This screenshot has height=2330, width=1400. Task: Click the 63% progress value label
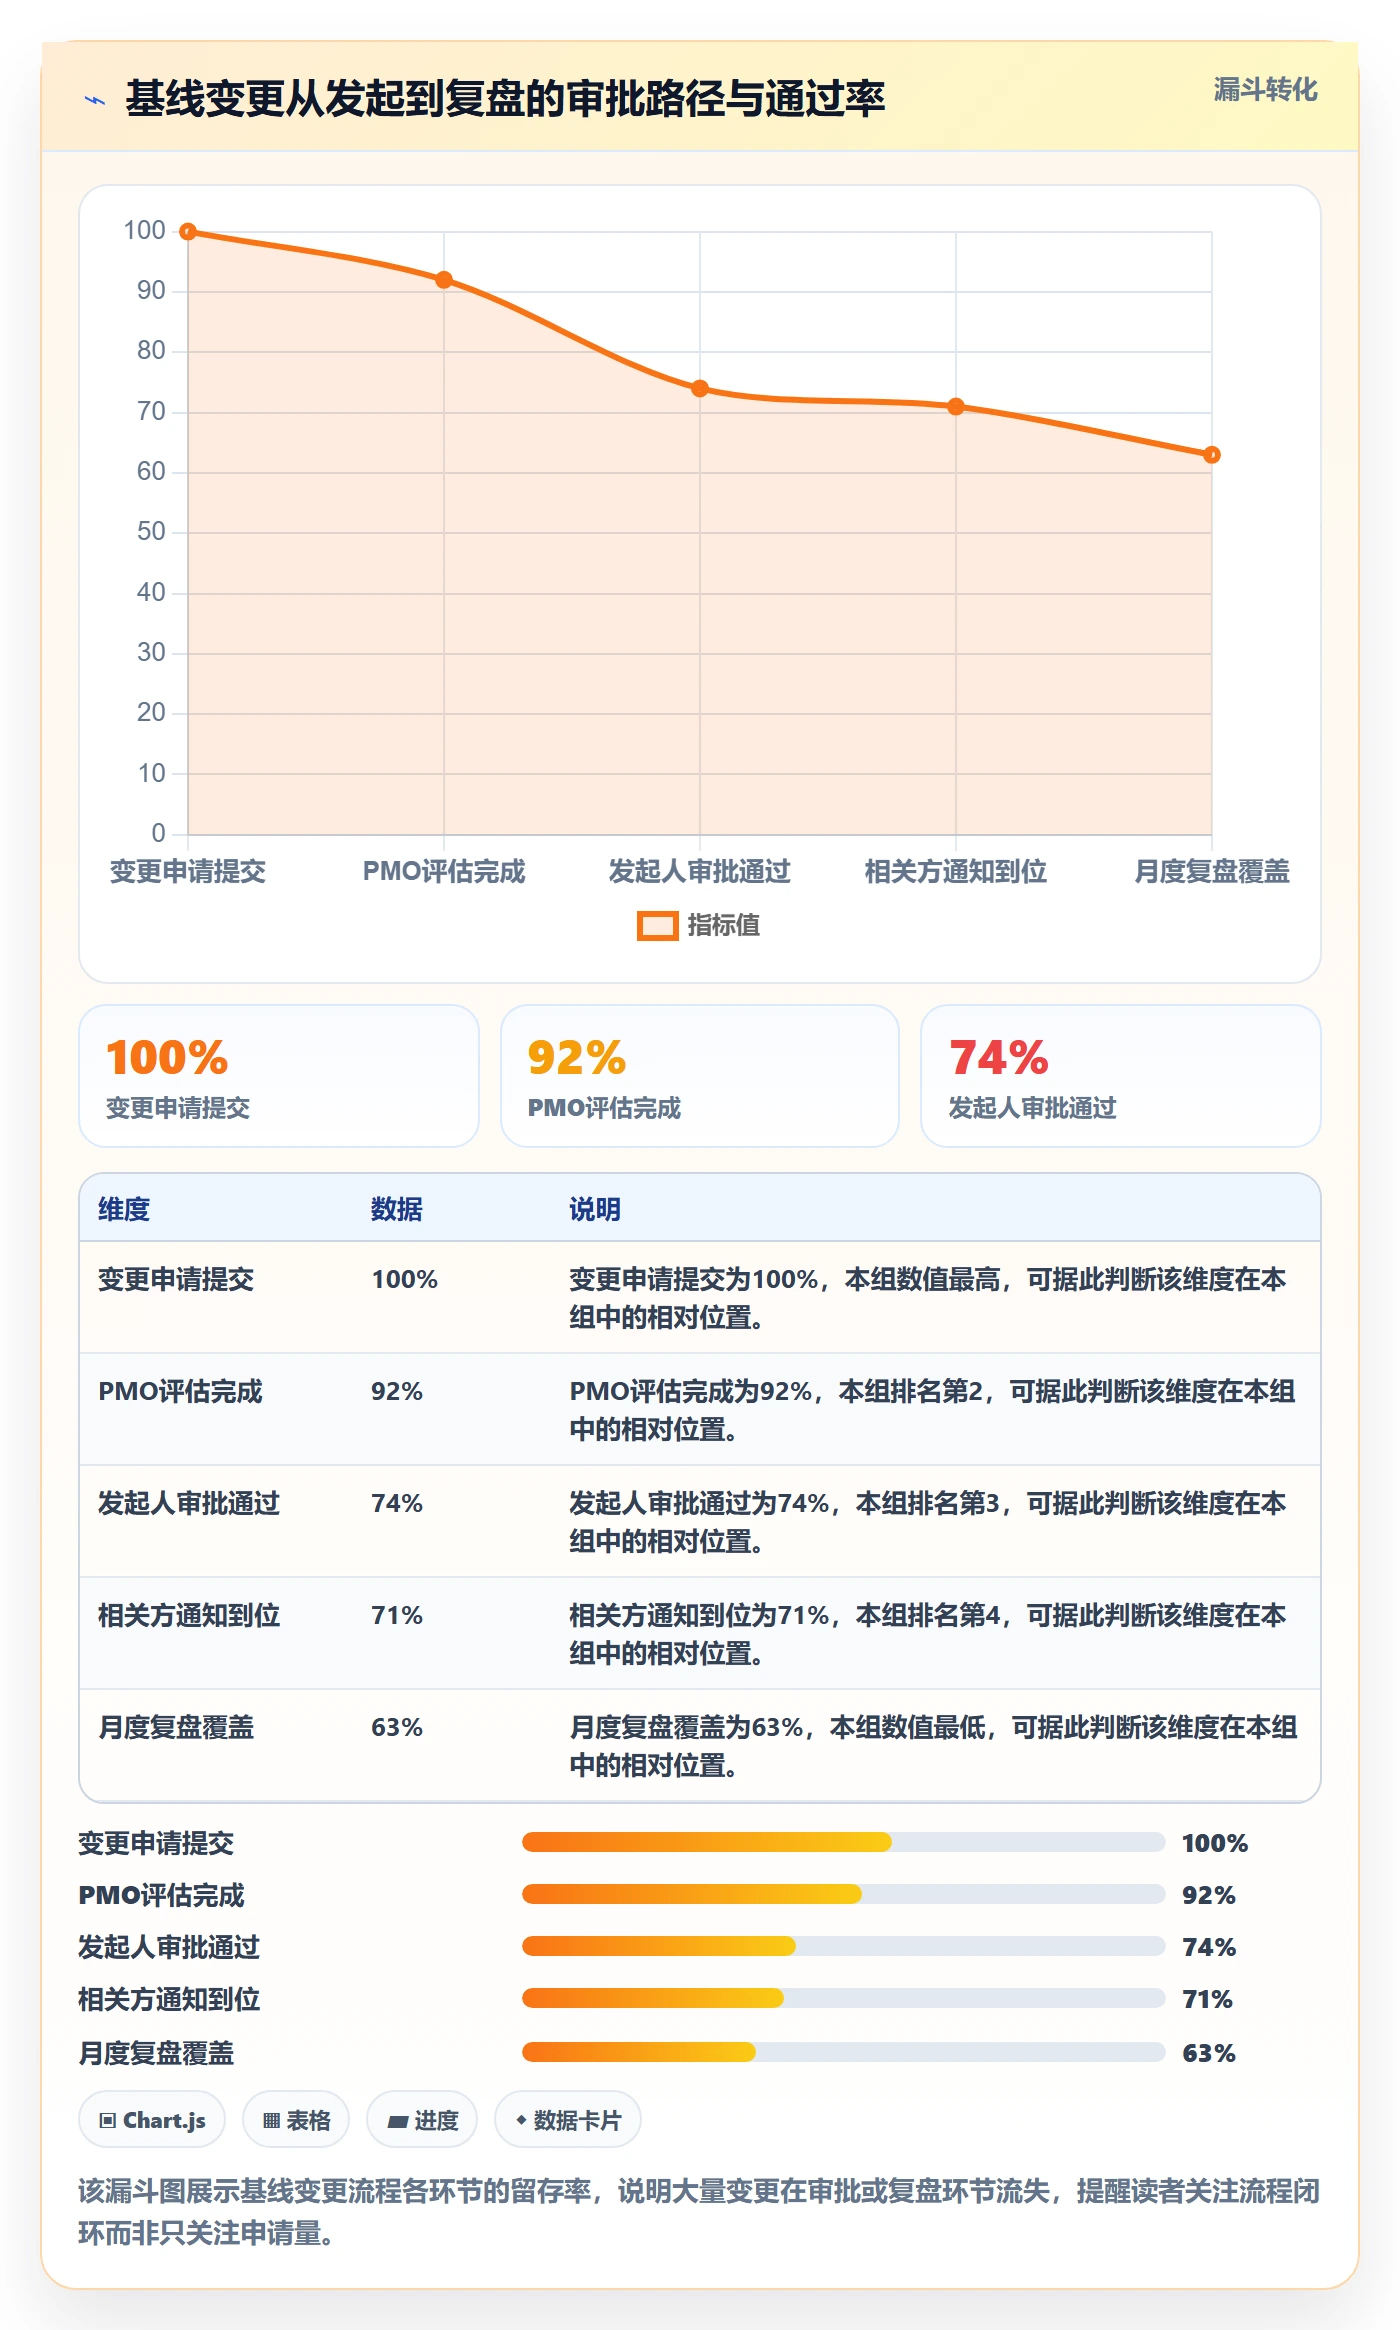(1209, 2053)
